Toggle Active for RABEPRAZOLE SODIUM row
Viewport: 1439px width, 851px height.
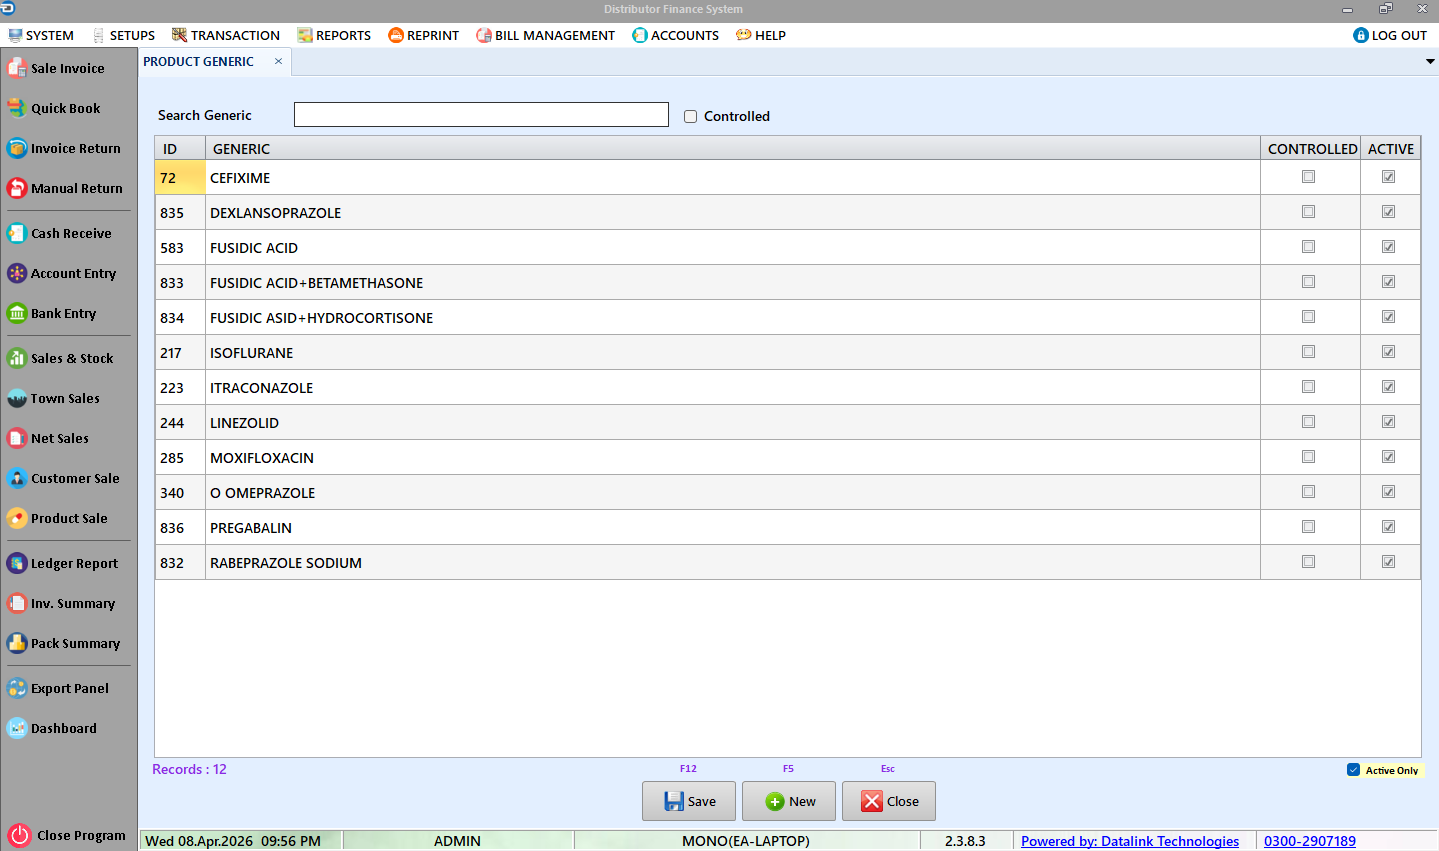click(x=1388, y=562)
